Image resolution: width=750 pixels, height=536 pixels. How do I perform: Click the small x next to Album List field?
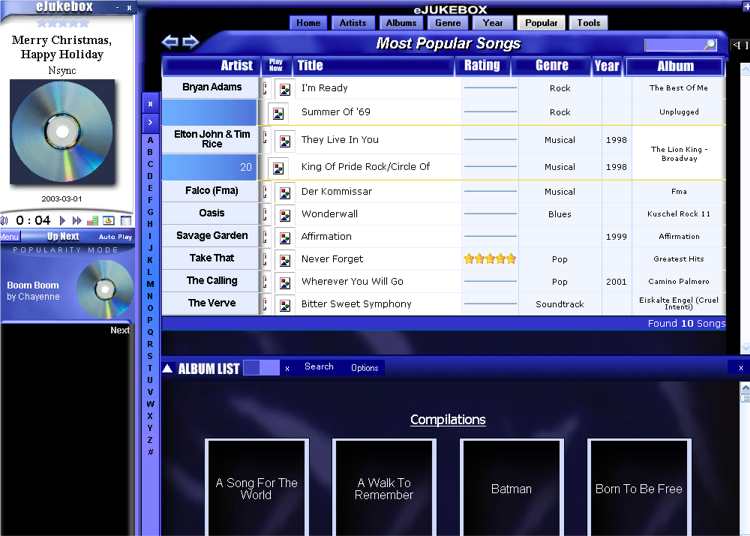(287, 369)
